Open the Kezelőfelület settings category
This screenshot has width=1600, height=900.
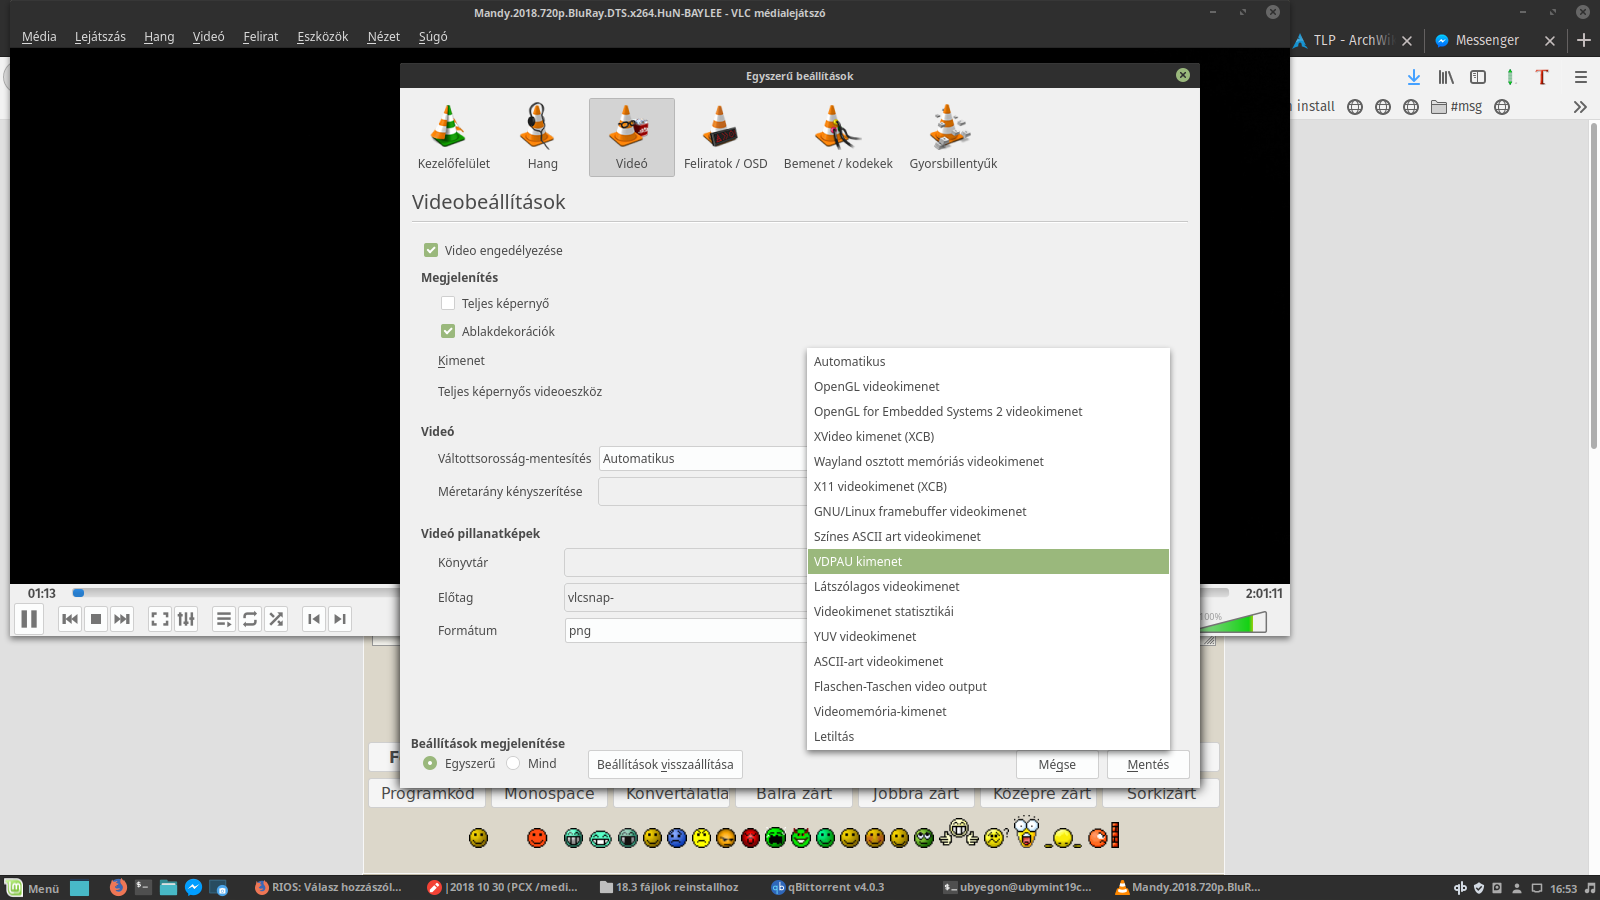[x=454, y=138]
